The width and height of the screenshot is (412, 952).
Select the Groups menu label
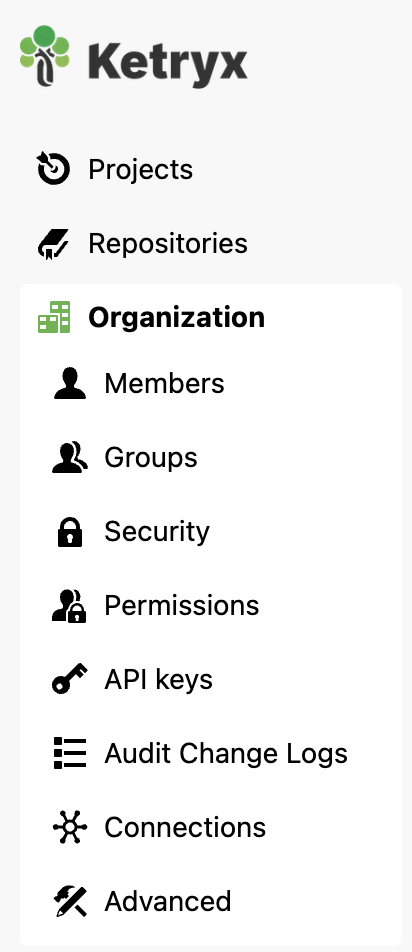pos(151,457)
